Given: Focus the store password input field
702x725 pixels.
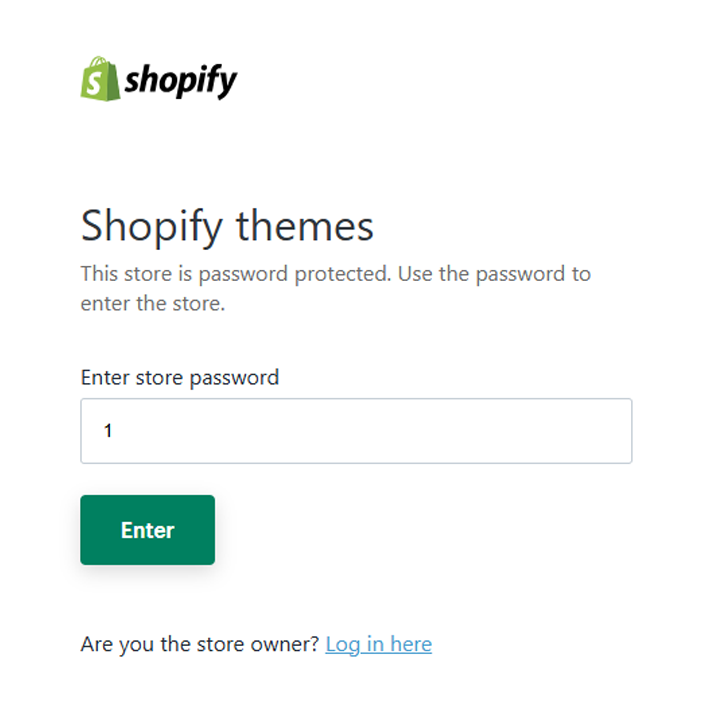Looking at the screenshot, I should pos(356,431).
